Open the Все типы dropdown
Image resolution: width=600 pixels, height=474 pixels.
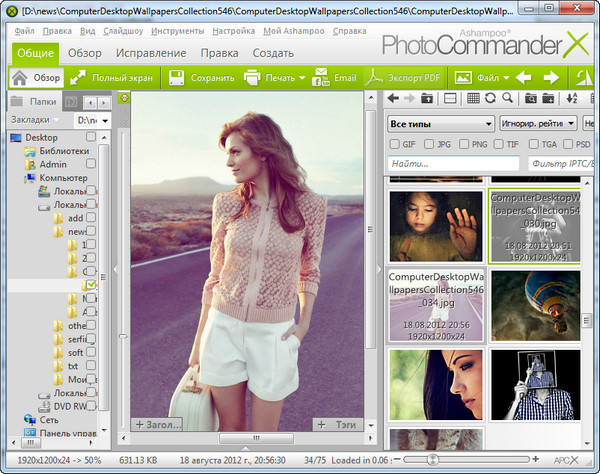pos(440,123)
